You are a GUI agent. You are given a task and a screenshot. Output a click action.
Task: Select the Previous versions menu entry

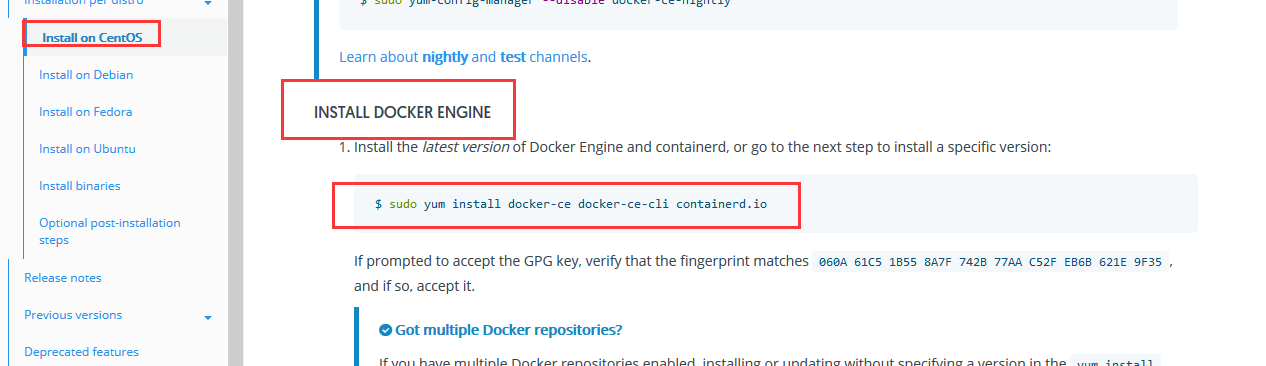coord(73,315)
